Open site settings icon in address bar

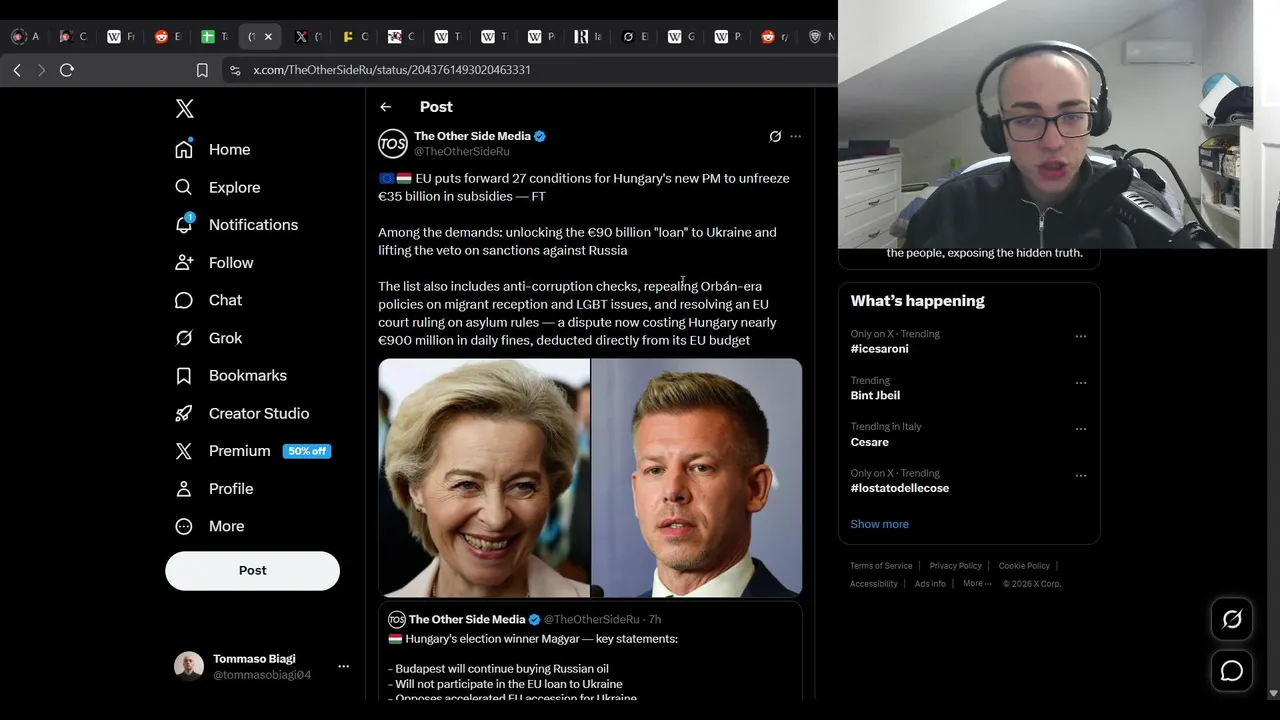point(235,70)
